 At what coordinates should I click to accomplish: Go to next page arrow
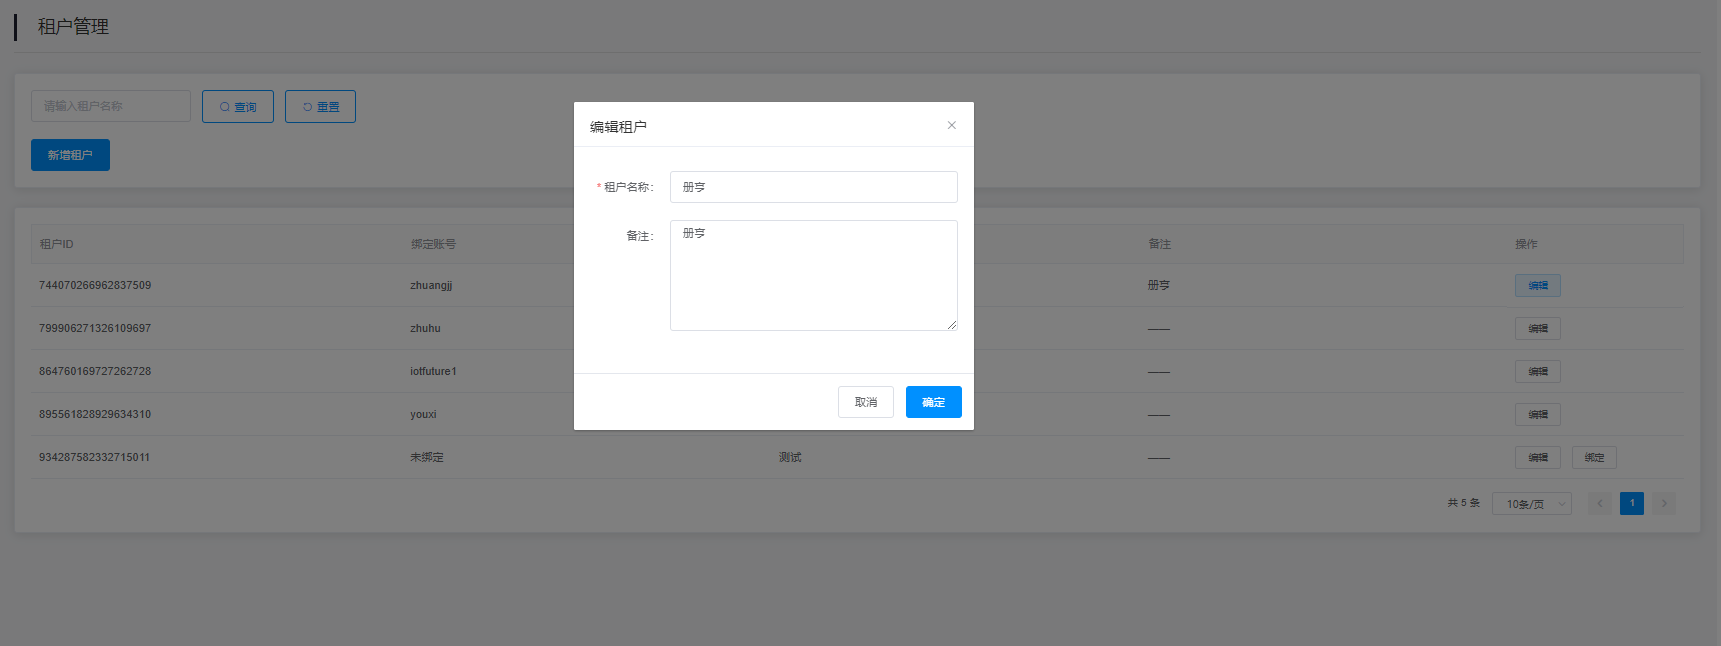coord(1664,503)
